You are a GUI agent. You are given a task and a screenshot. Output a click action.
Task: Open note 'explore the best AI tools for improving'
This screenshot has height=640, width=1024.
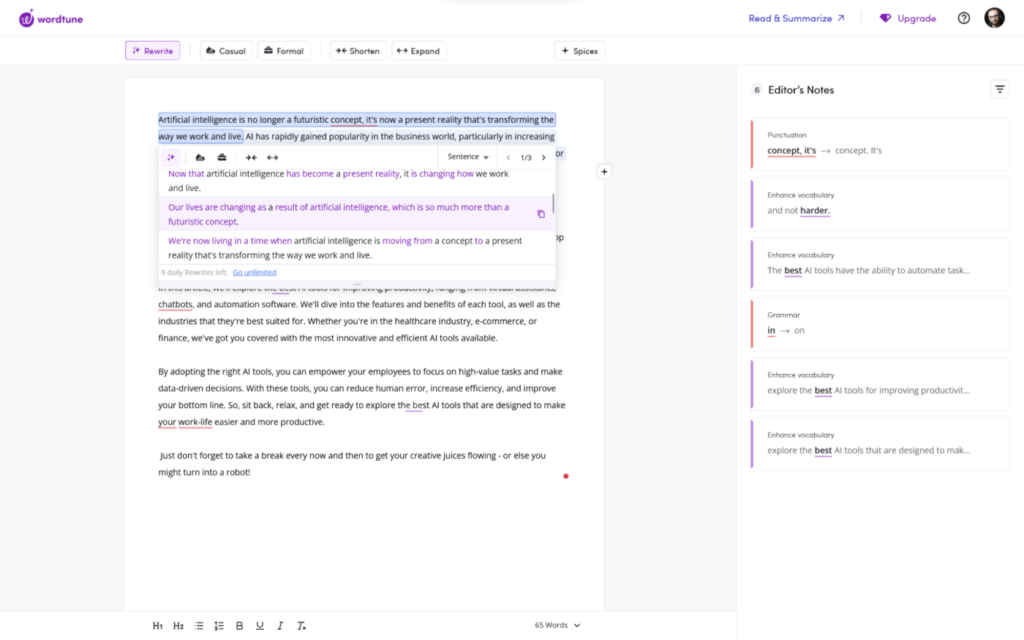point(880,384)
